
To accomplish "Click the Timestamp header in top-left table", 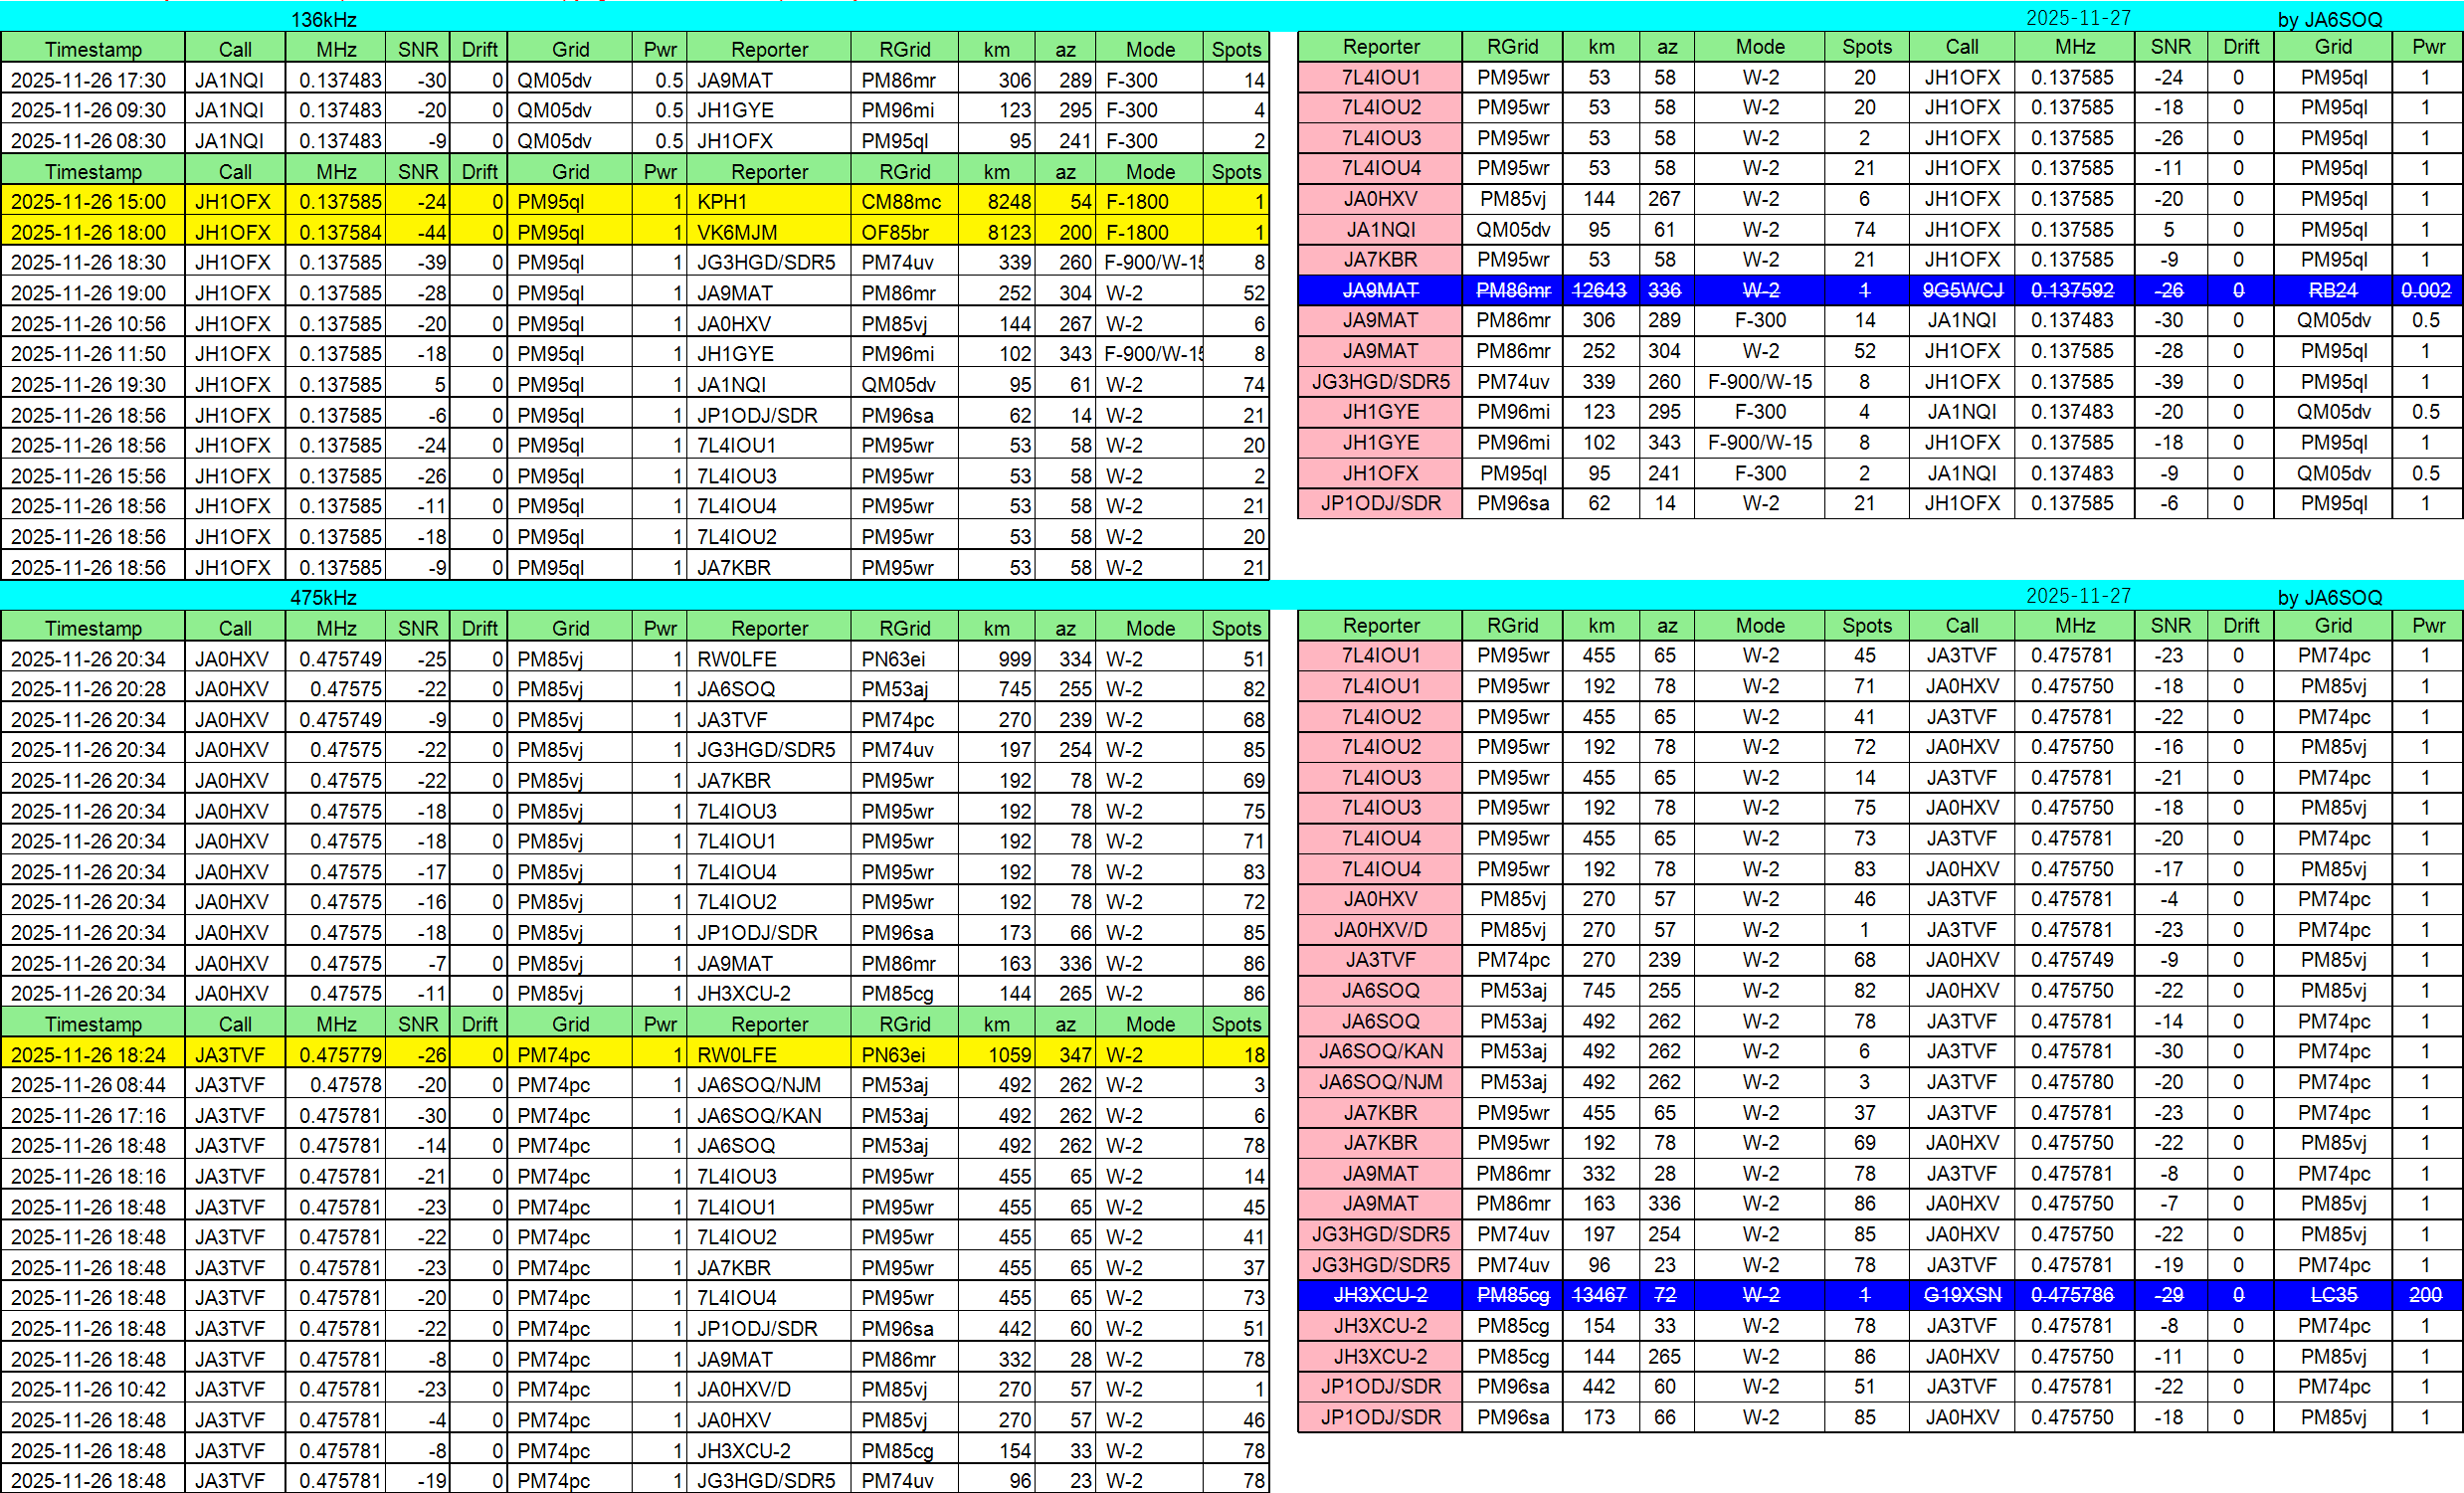I will point(93,49).
